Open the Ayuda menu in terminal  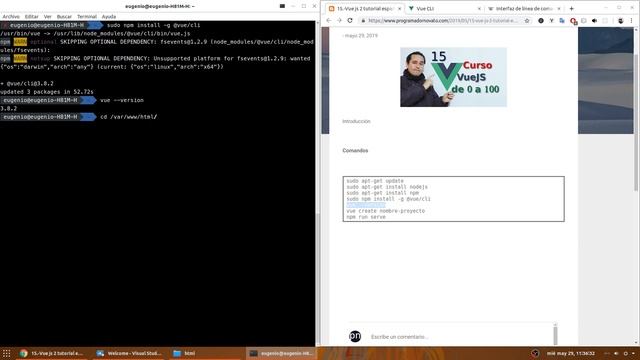click(109, 17)
